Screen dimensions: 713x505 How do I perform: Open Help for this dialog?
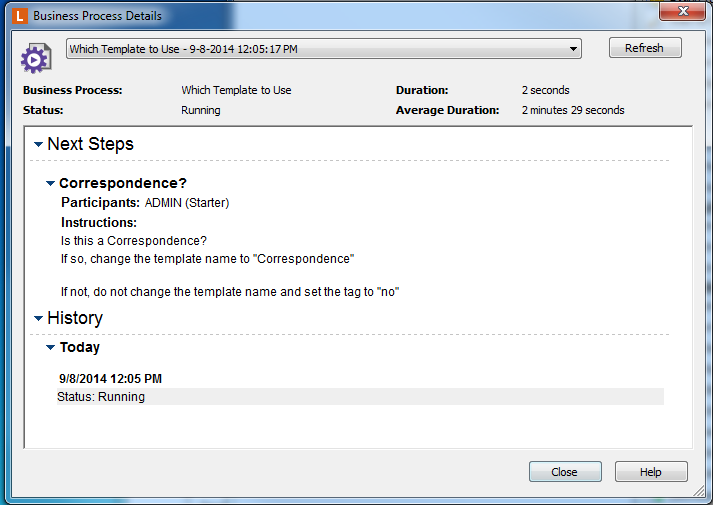pyautogui.click(x=651, y=472)
